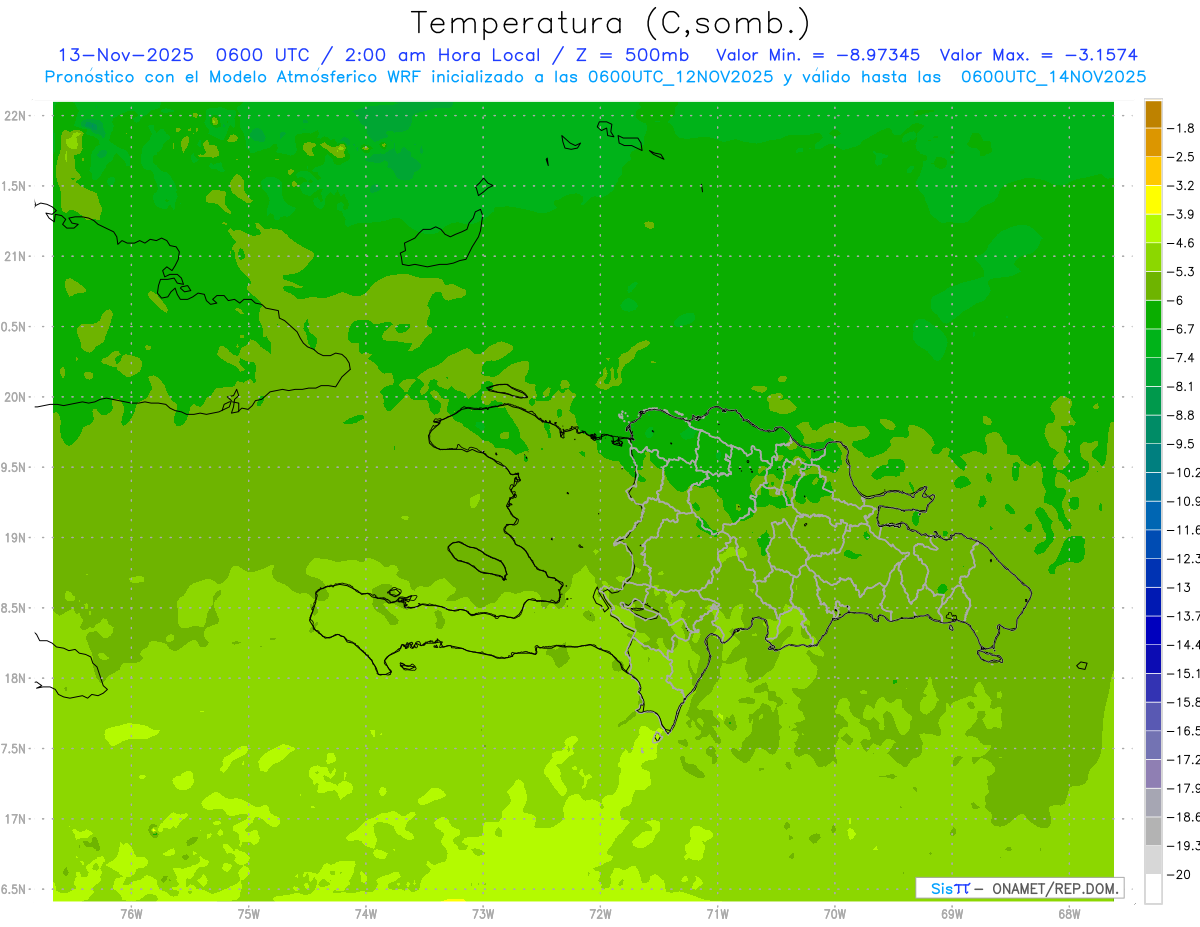Viewport: 1200px width, 927px height.
Task: Click the -6.7 colorbar label
Action: [1182, 329]
